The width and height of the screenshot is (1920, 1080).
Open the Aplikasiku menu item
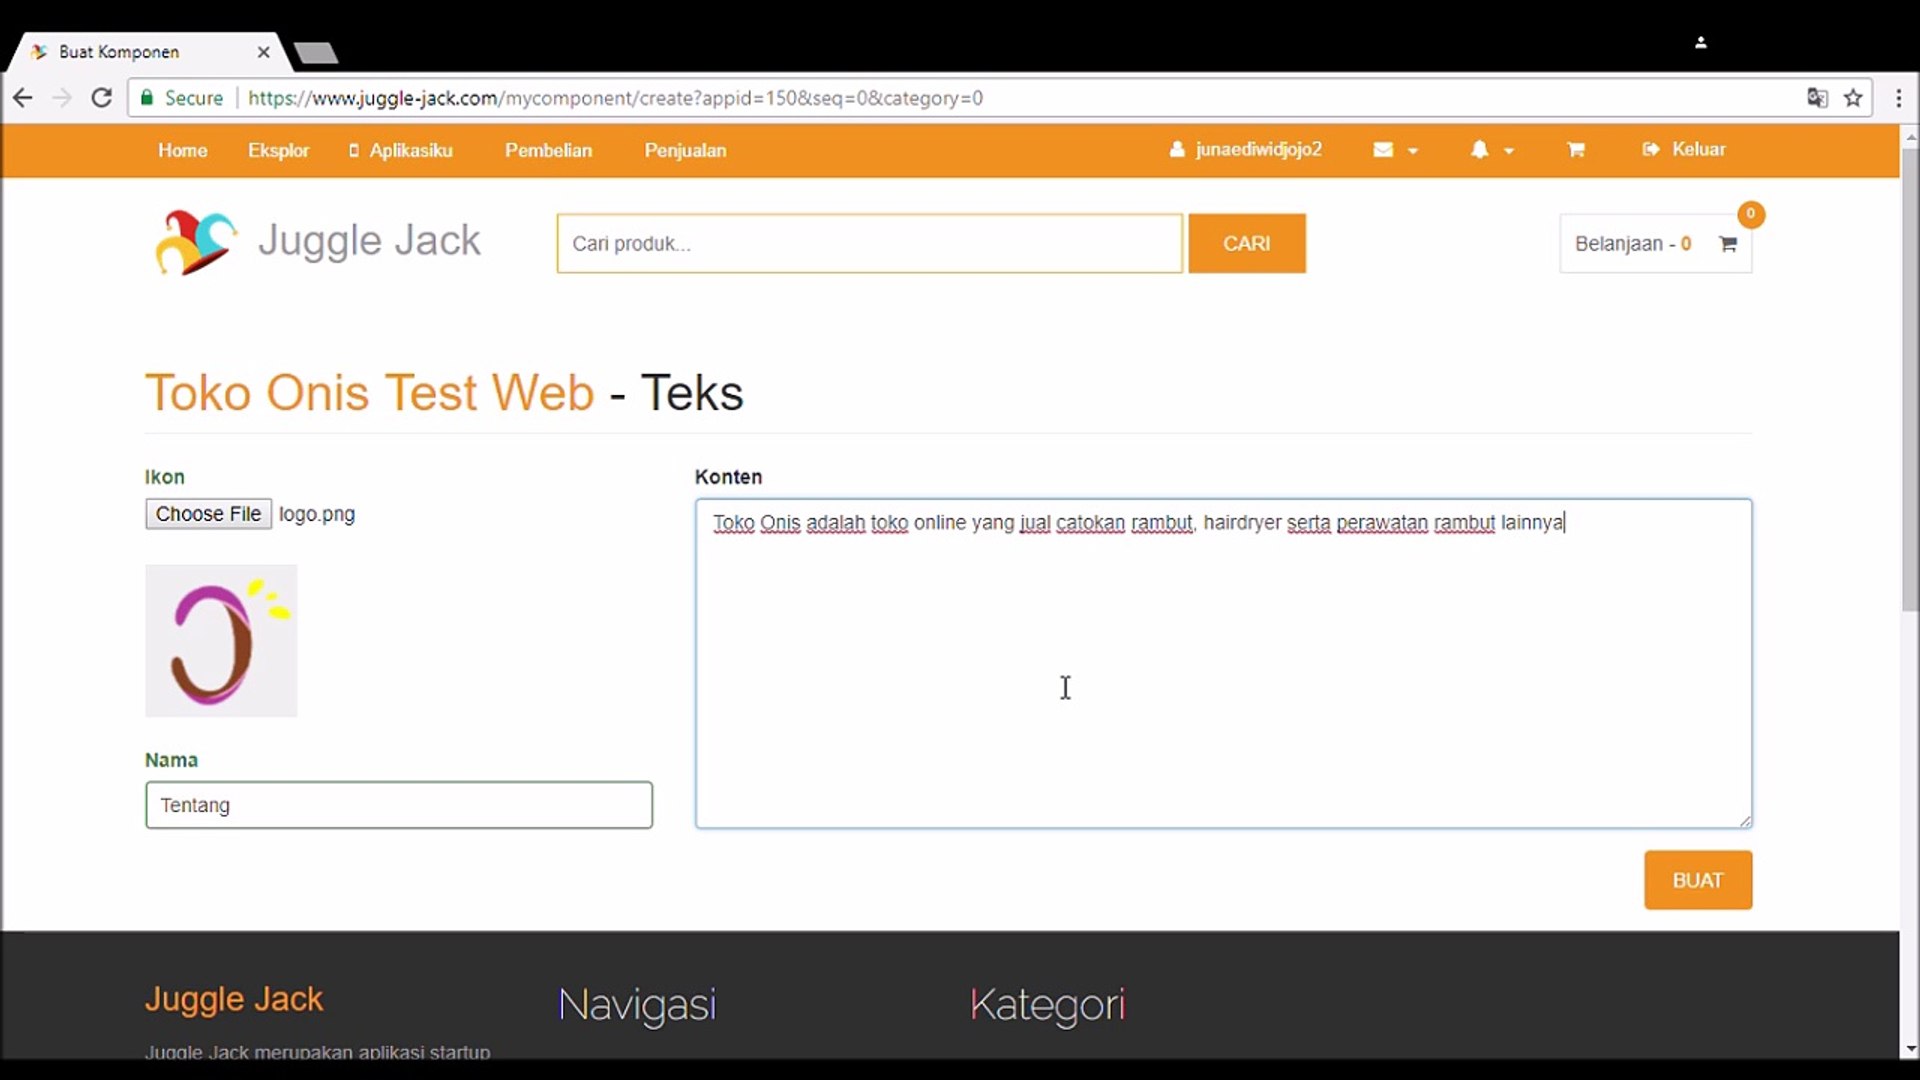click(x=400, y=150)
